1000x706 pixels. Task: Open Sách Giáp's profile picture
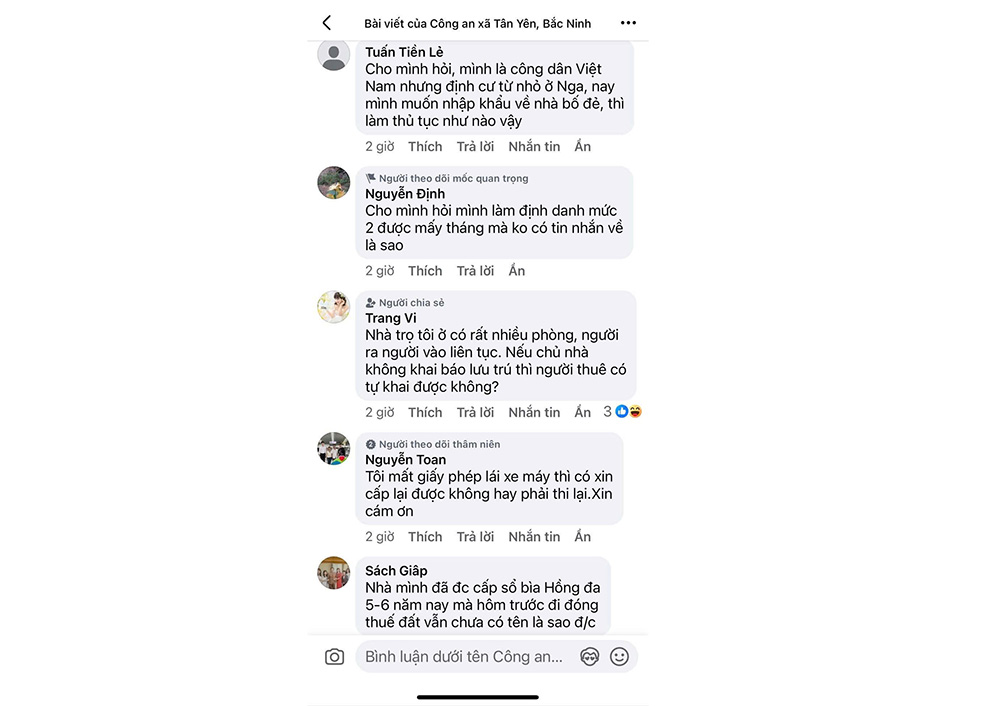(x=334, y=573)
